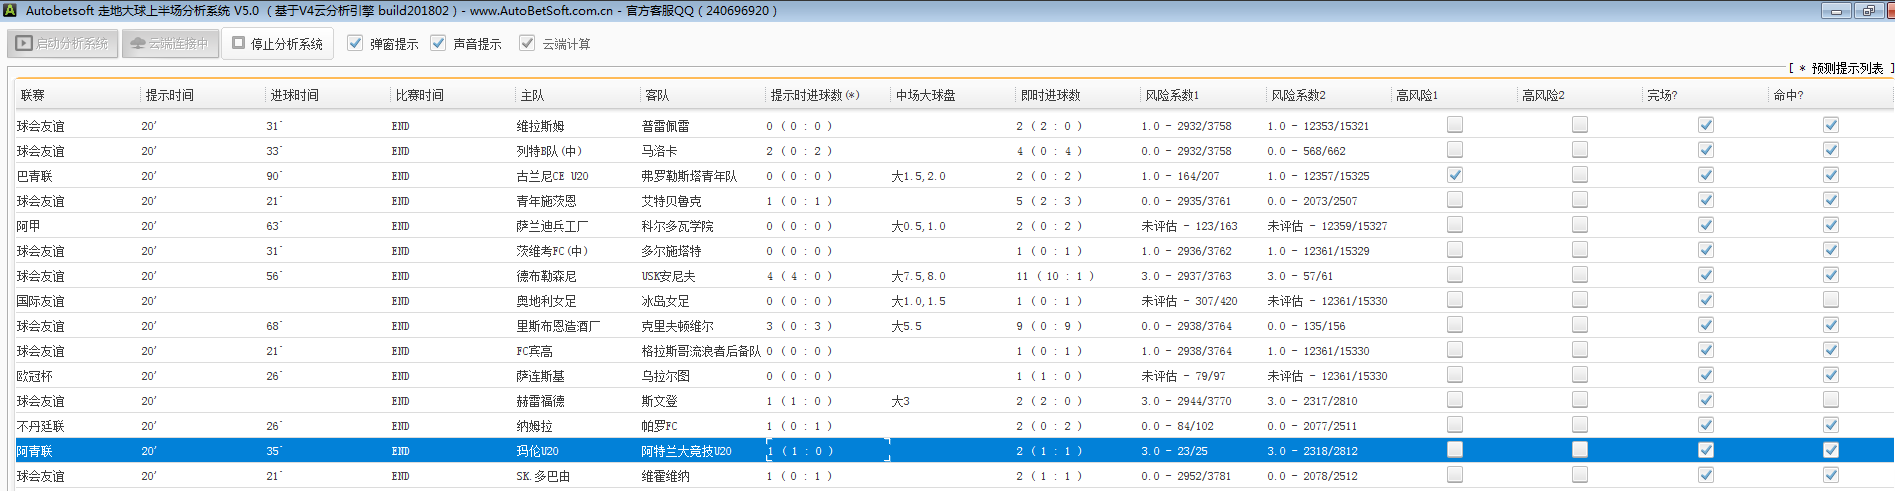
Task: Click the 启动分析系统 play icon button
Action: click(x=63, y=44)
